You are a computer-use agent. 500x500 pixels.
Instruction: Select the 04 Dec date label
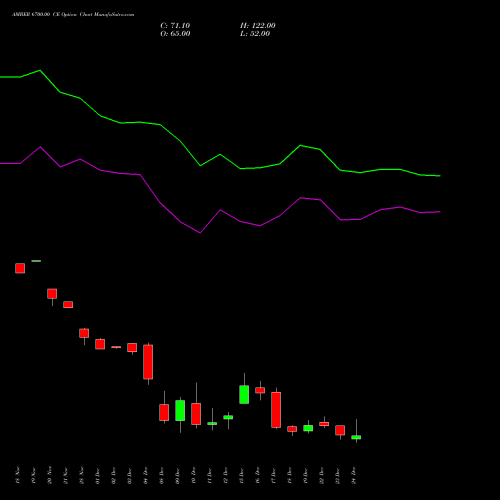click(x=146, y=475)
